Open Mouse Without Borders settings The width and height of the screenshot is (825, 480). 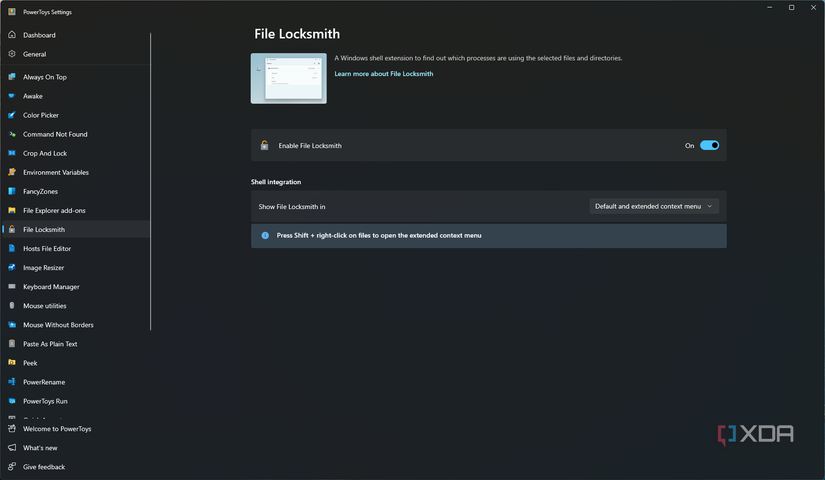pos(76,325)
